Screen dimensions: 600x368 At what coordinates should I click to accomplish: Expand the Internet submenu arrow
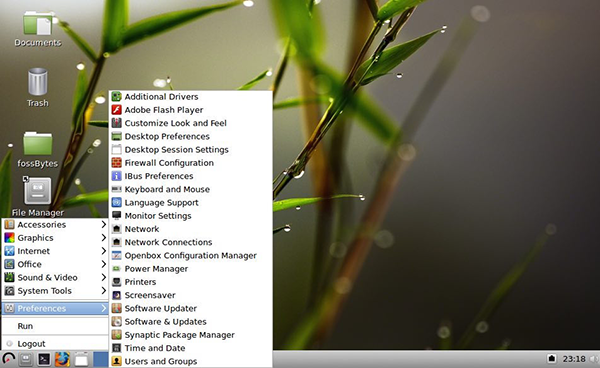point(103,251)
